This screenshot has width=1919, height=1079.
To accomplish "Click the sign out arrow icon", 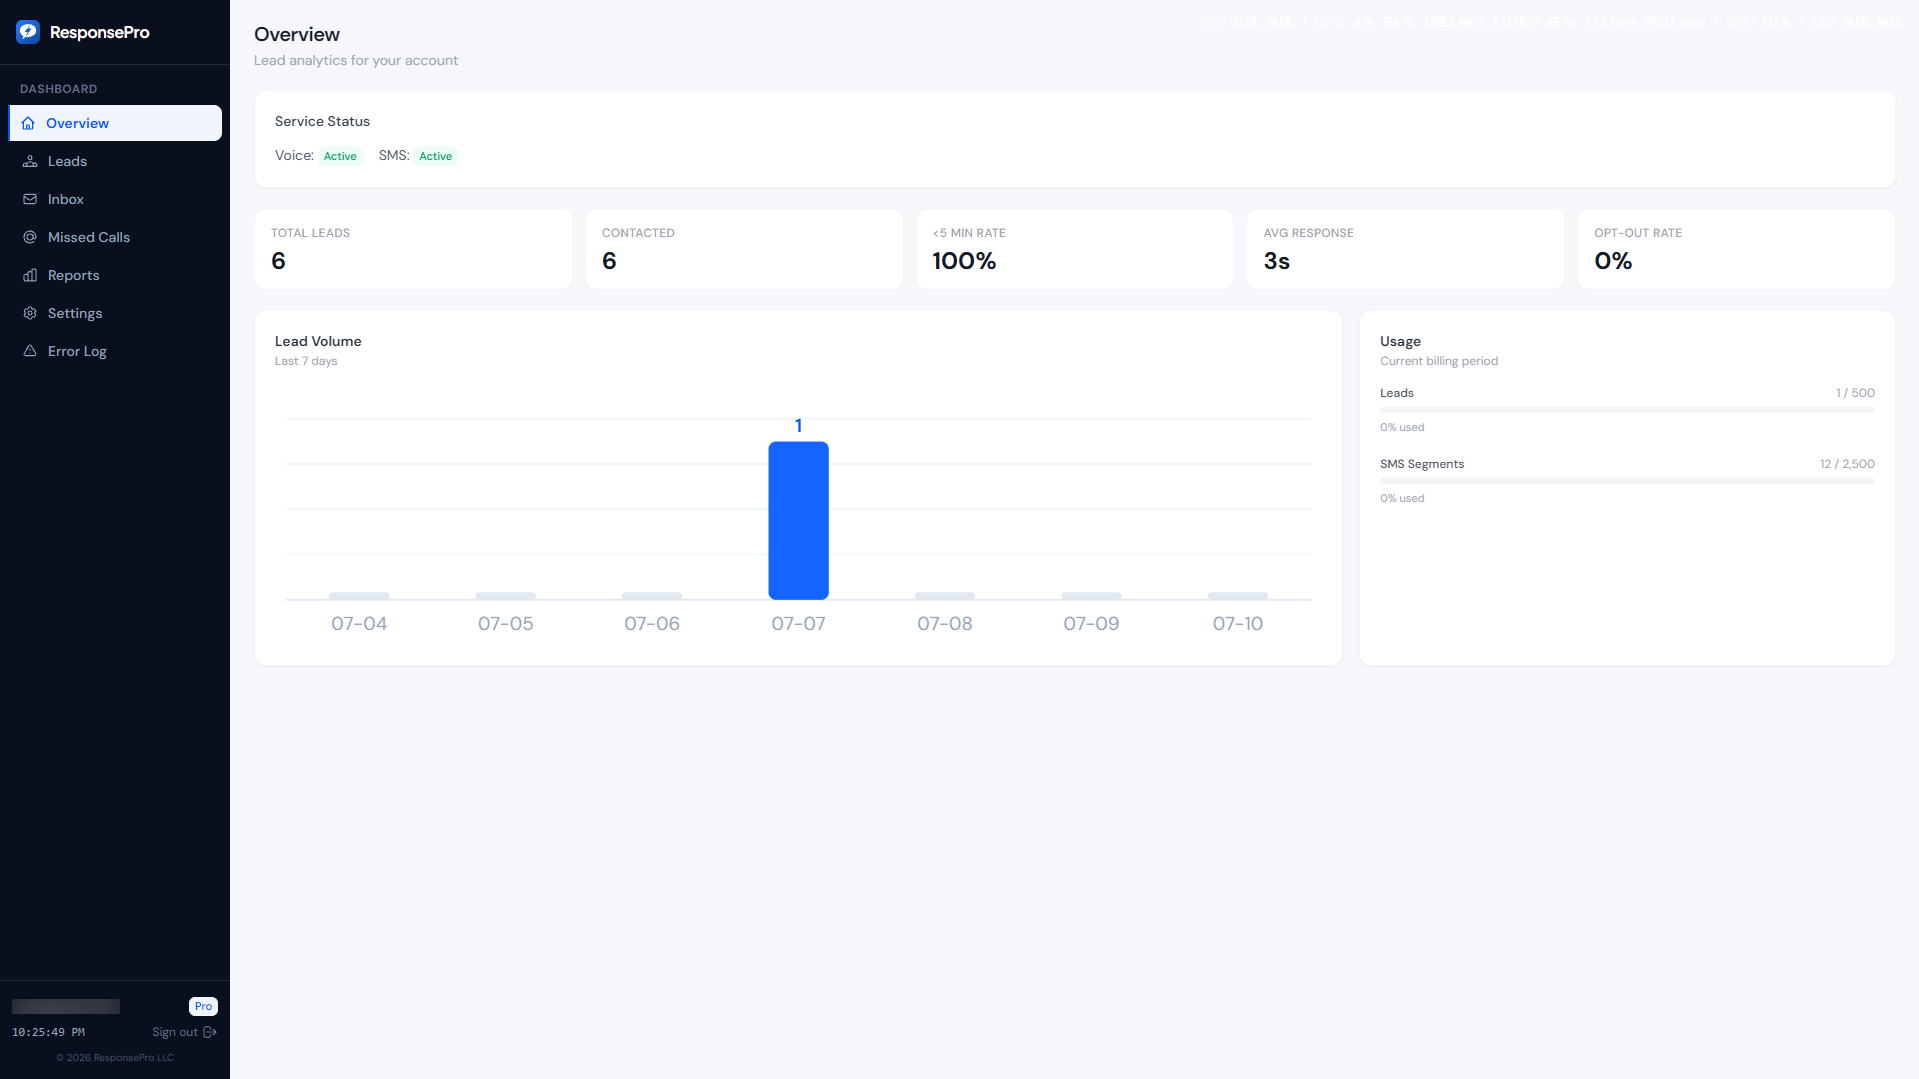I will coord(210,1032).
